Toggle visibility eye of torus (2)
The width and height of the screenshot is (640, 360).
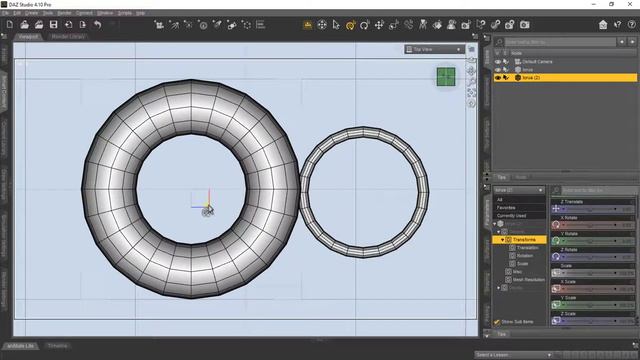pos(498,78)
